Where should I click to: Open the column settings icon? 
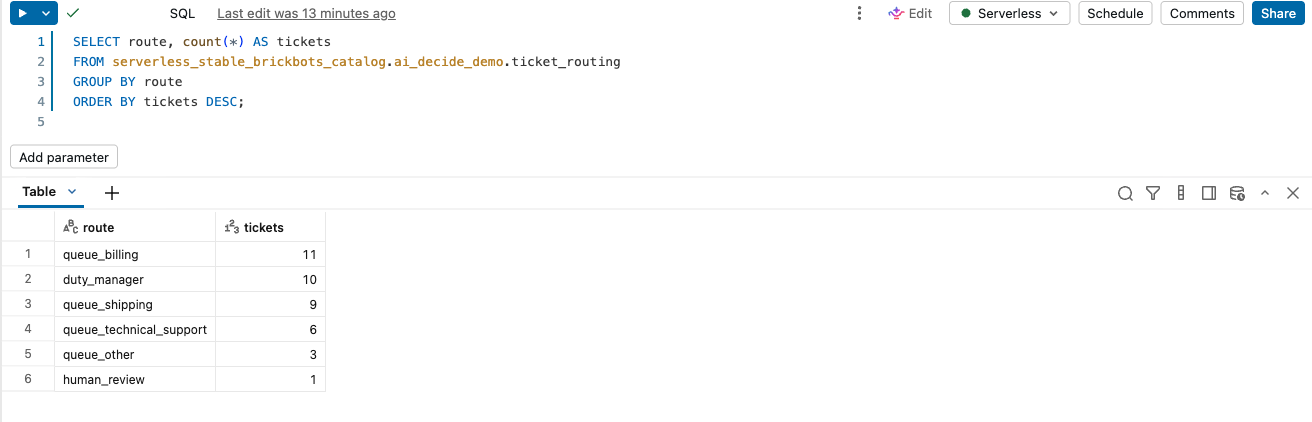pyautogui.click(x=1181, y=193)
